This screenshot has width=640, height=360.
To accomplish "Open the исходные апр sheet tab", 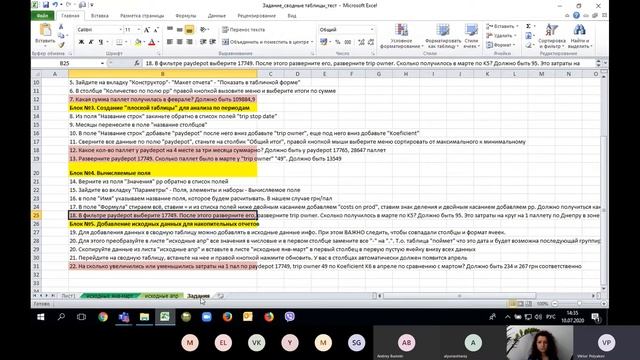I will pos(162,296).
